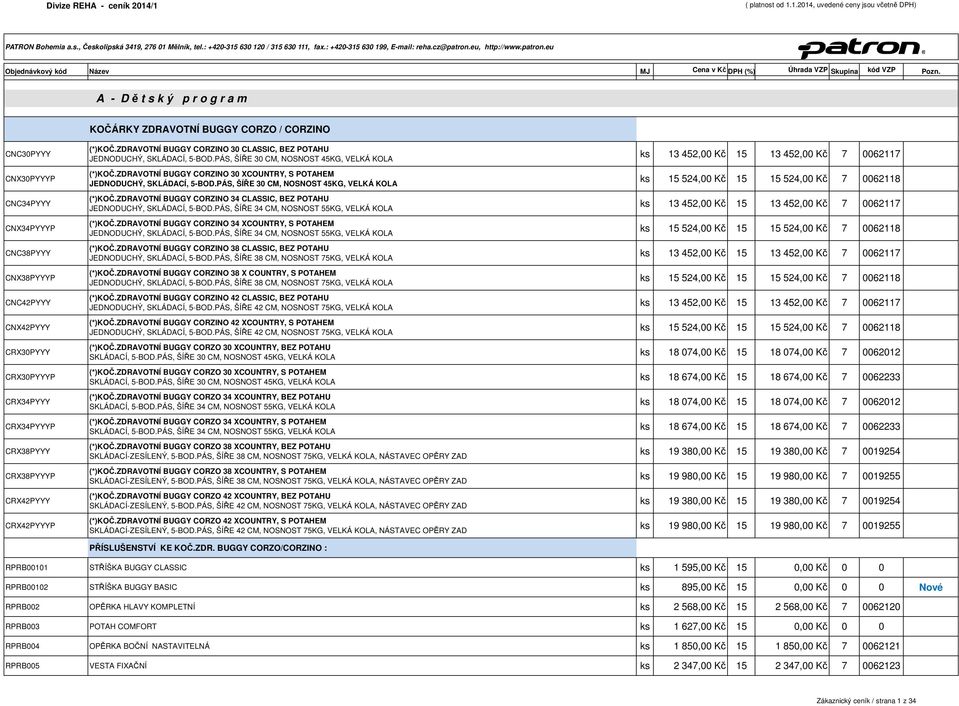959x706 pixels.
Task: Select accessory code RPRB005
Action: point(23,666)
